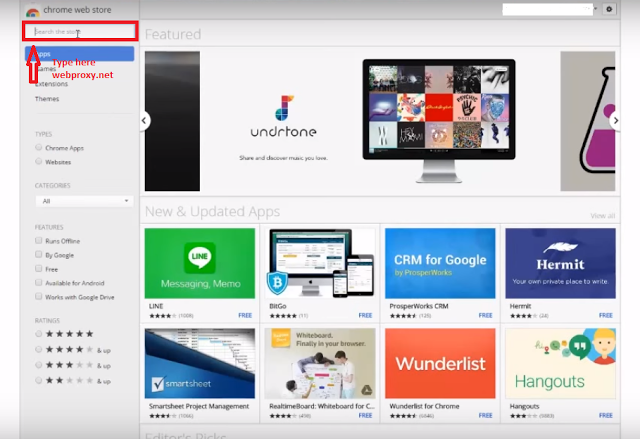This screenshot has width=640, height=439.
Task: Advance to next featured carousel slide
Action: pos(615,120)
